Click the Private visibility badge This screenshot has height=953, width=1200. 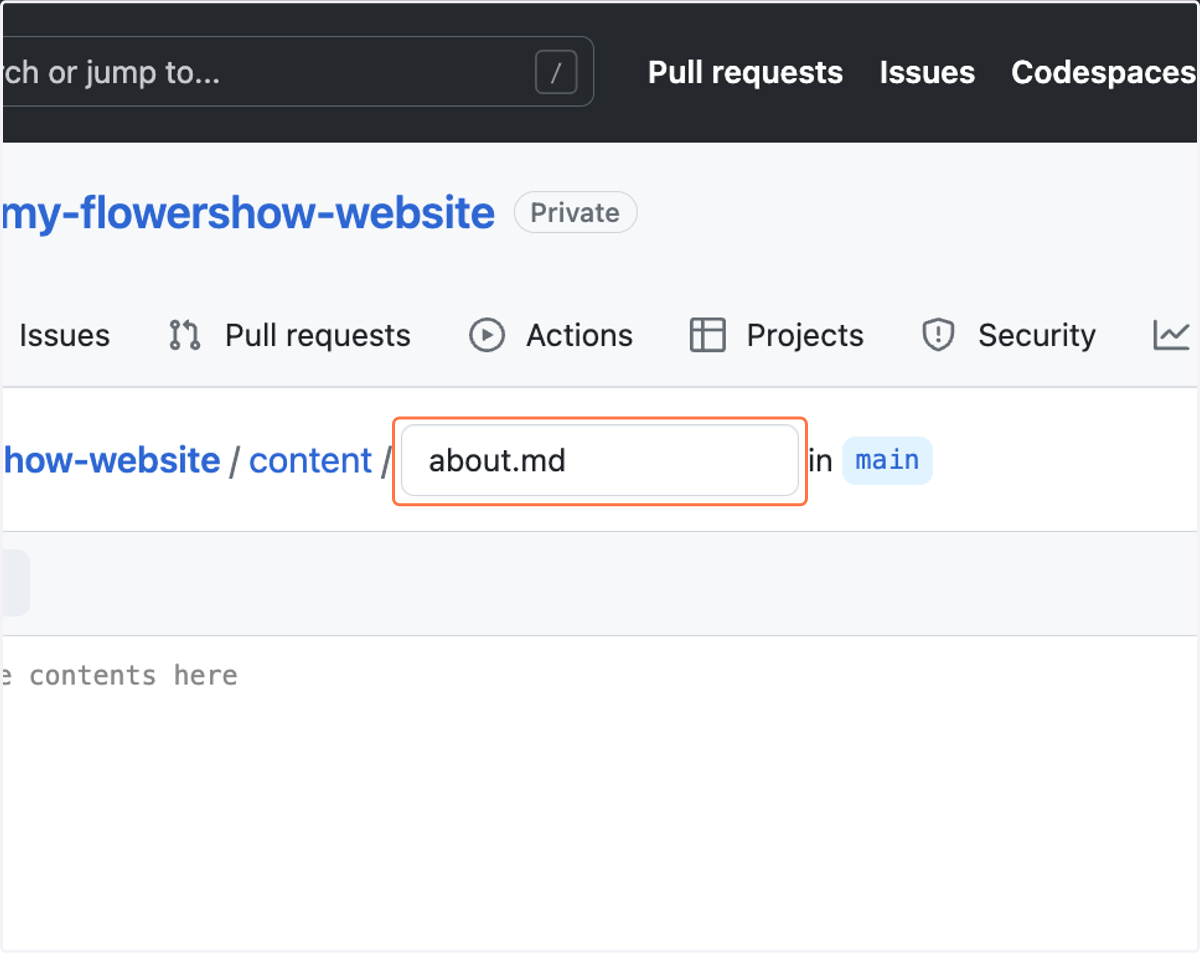coord(575,213)
